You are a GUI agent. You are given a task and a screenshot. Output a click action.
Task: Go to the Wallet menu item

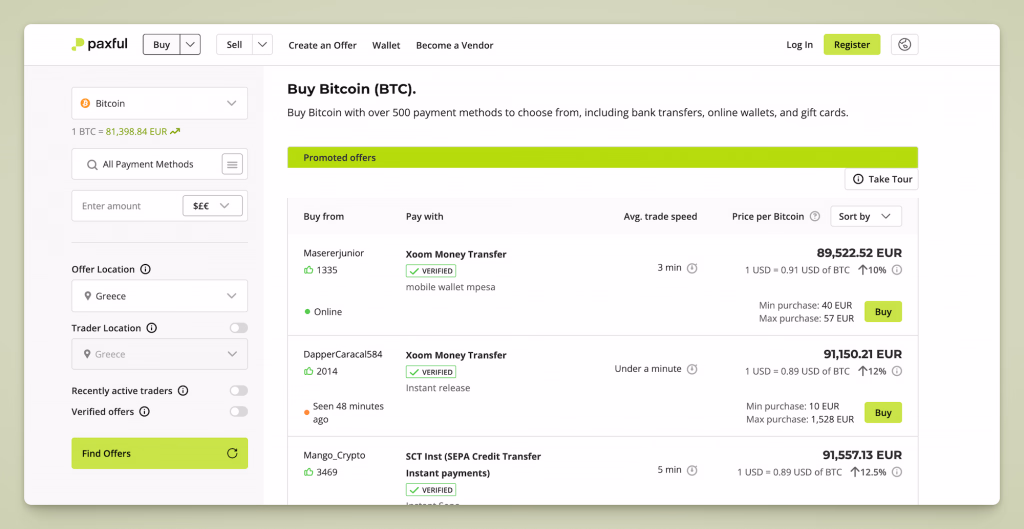coord(386,45)
